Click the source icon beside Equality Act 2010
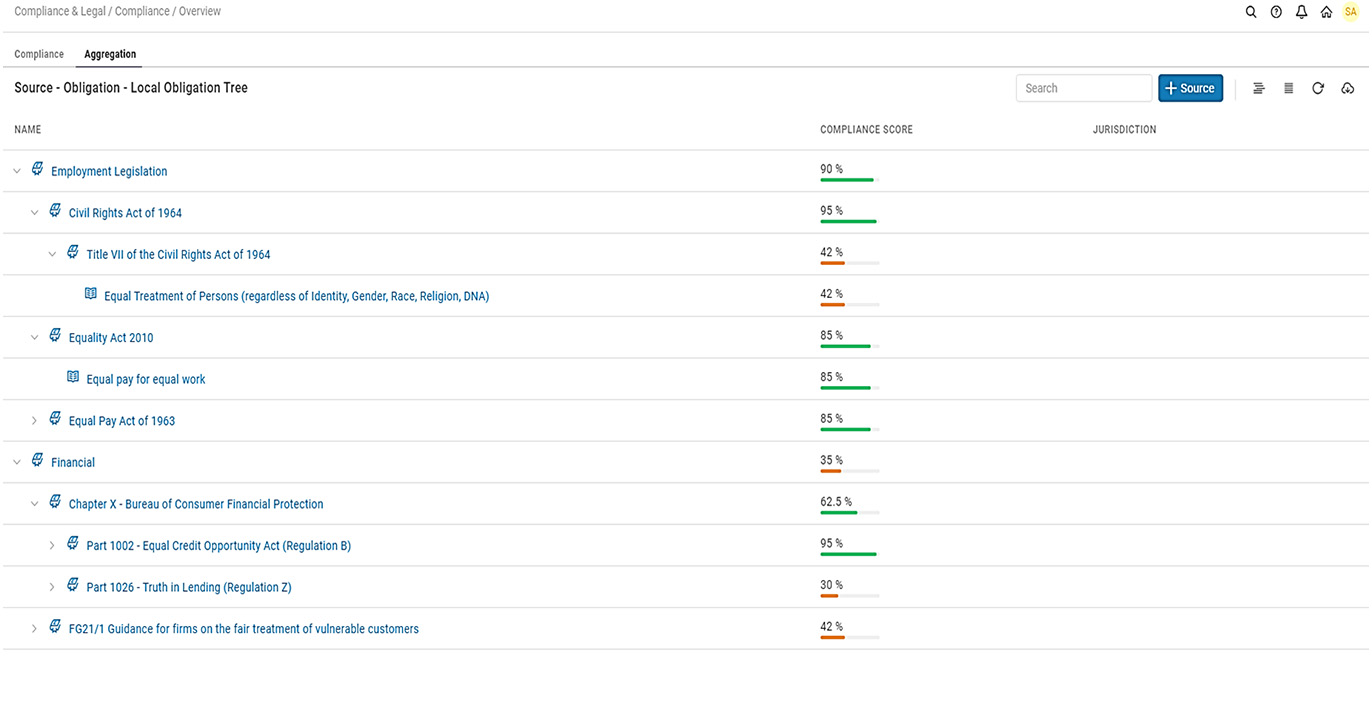Viewport: 1372px width, 709px height. (x=55, y=336)
